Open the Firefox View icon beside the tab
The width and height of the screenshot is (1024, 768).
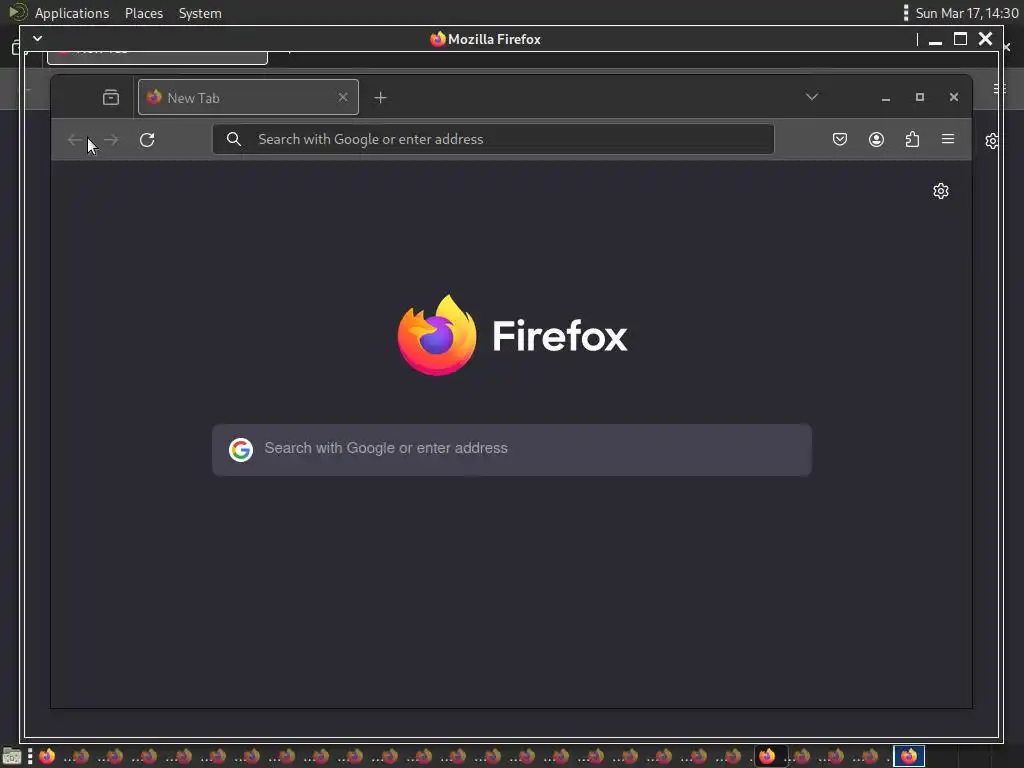click(x=111, y=97)
